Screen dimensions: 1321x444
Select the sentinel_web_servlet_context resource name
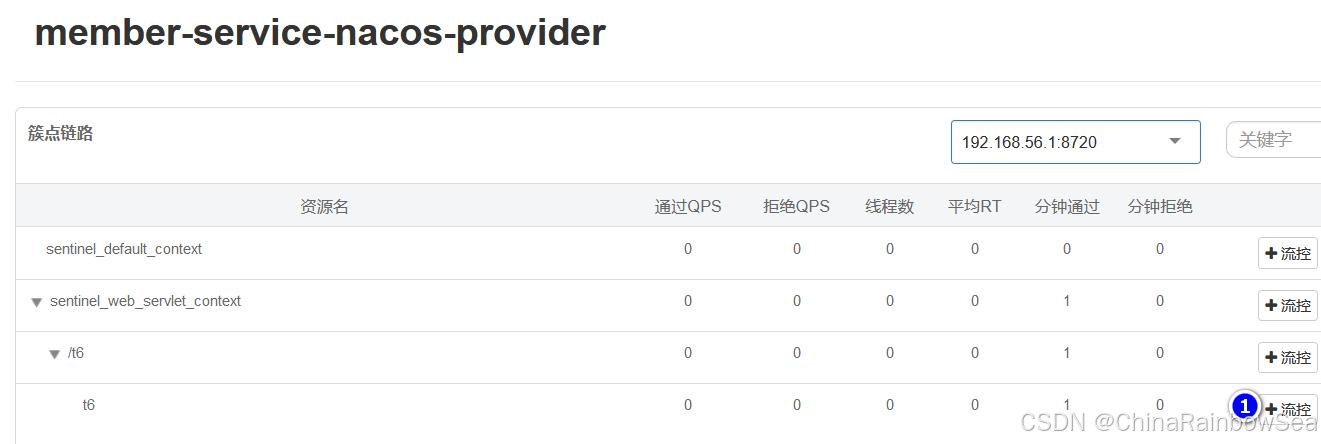(x=145, y=301)
